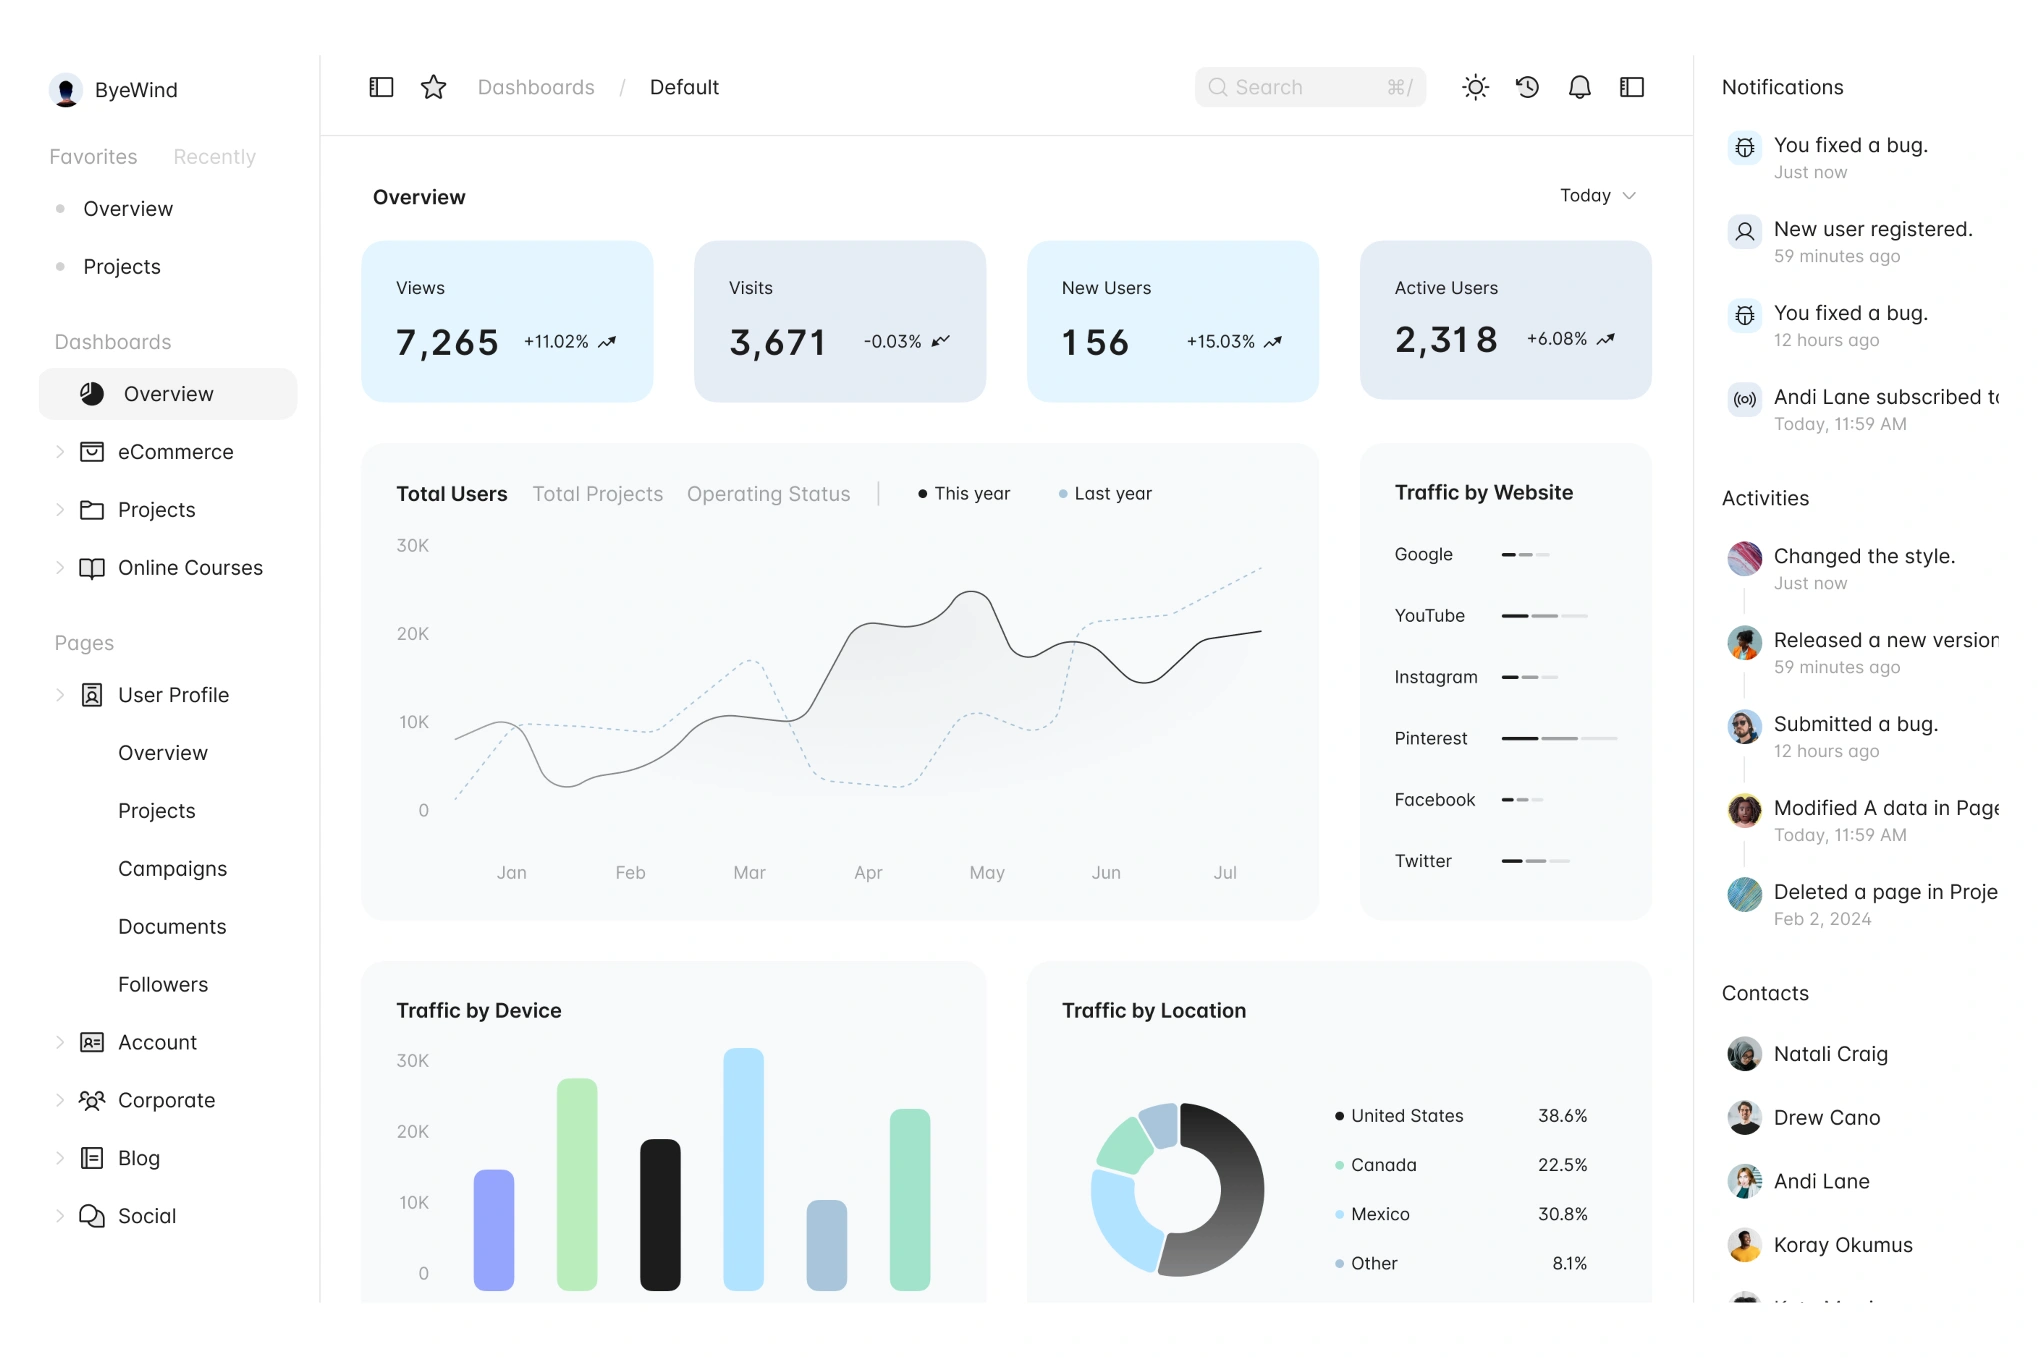2038x1358 pixels.
Task: Click the YouTube traffic bar
Action: (1544, 616)
